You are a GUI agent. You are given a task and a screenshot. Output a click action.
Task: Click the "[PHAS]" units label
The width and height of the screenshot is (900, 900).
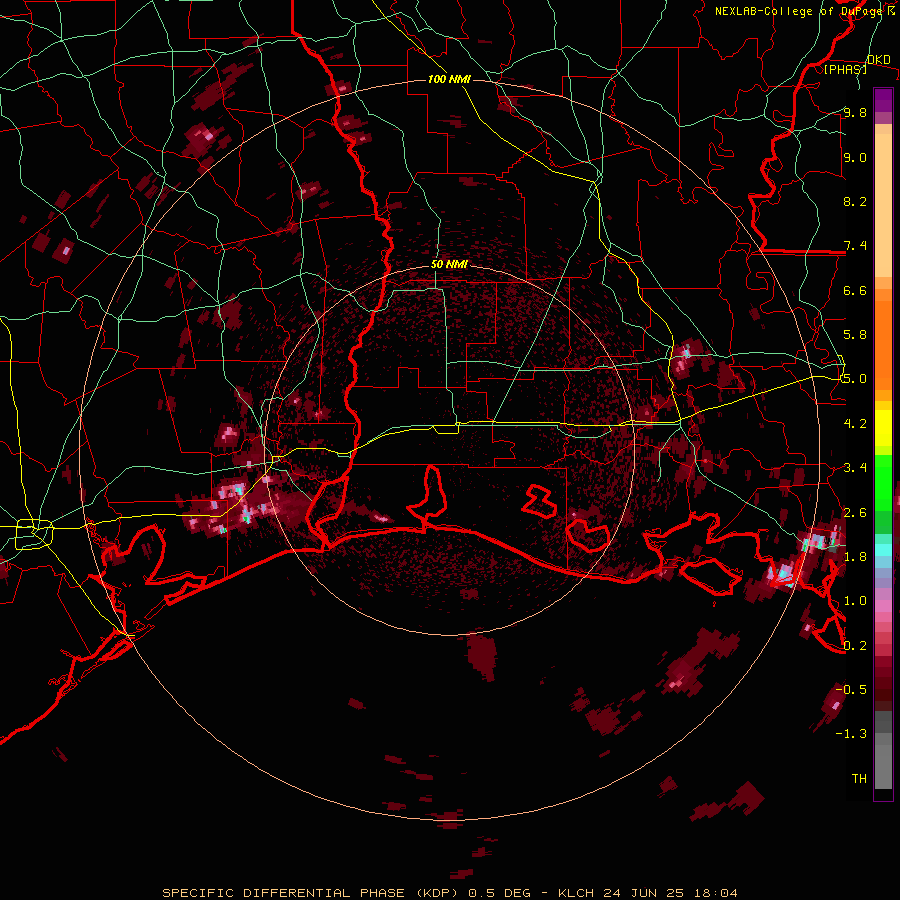pyautogui.click(x=845, y=69)
